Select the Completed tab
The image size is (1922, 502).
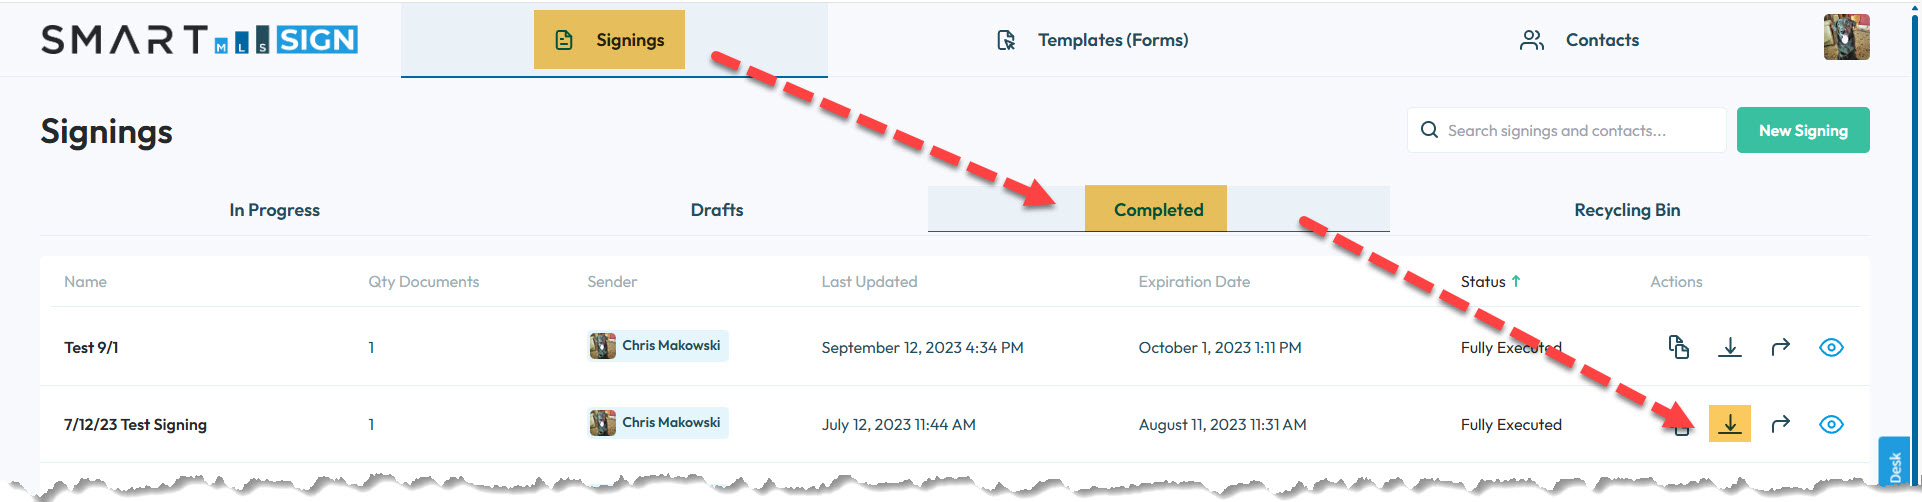click(1158, 210)
